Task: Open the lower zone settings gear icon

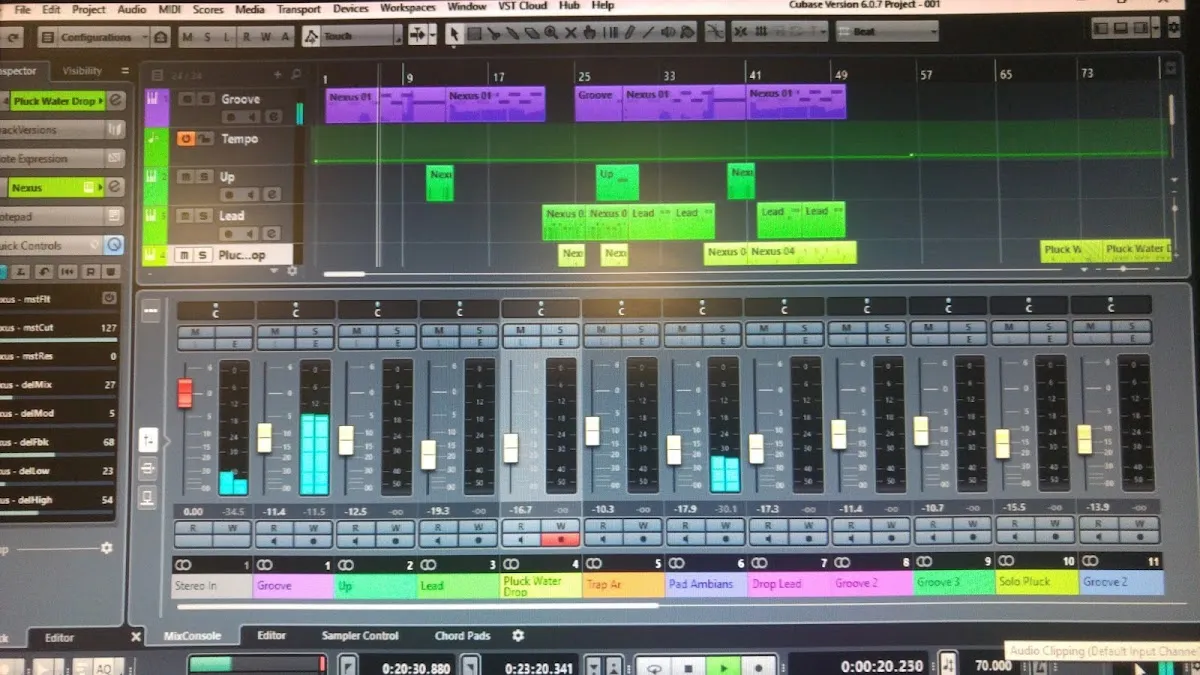Action: [x=518, y=636]
